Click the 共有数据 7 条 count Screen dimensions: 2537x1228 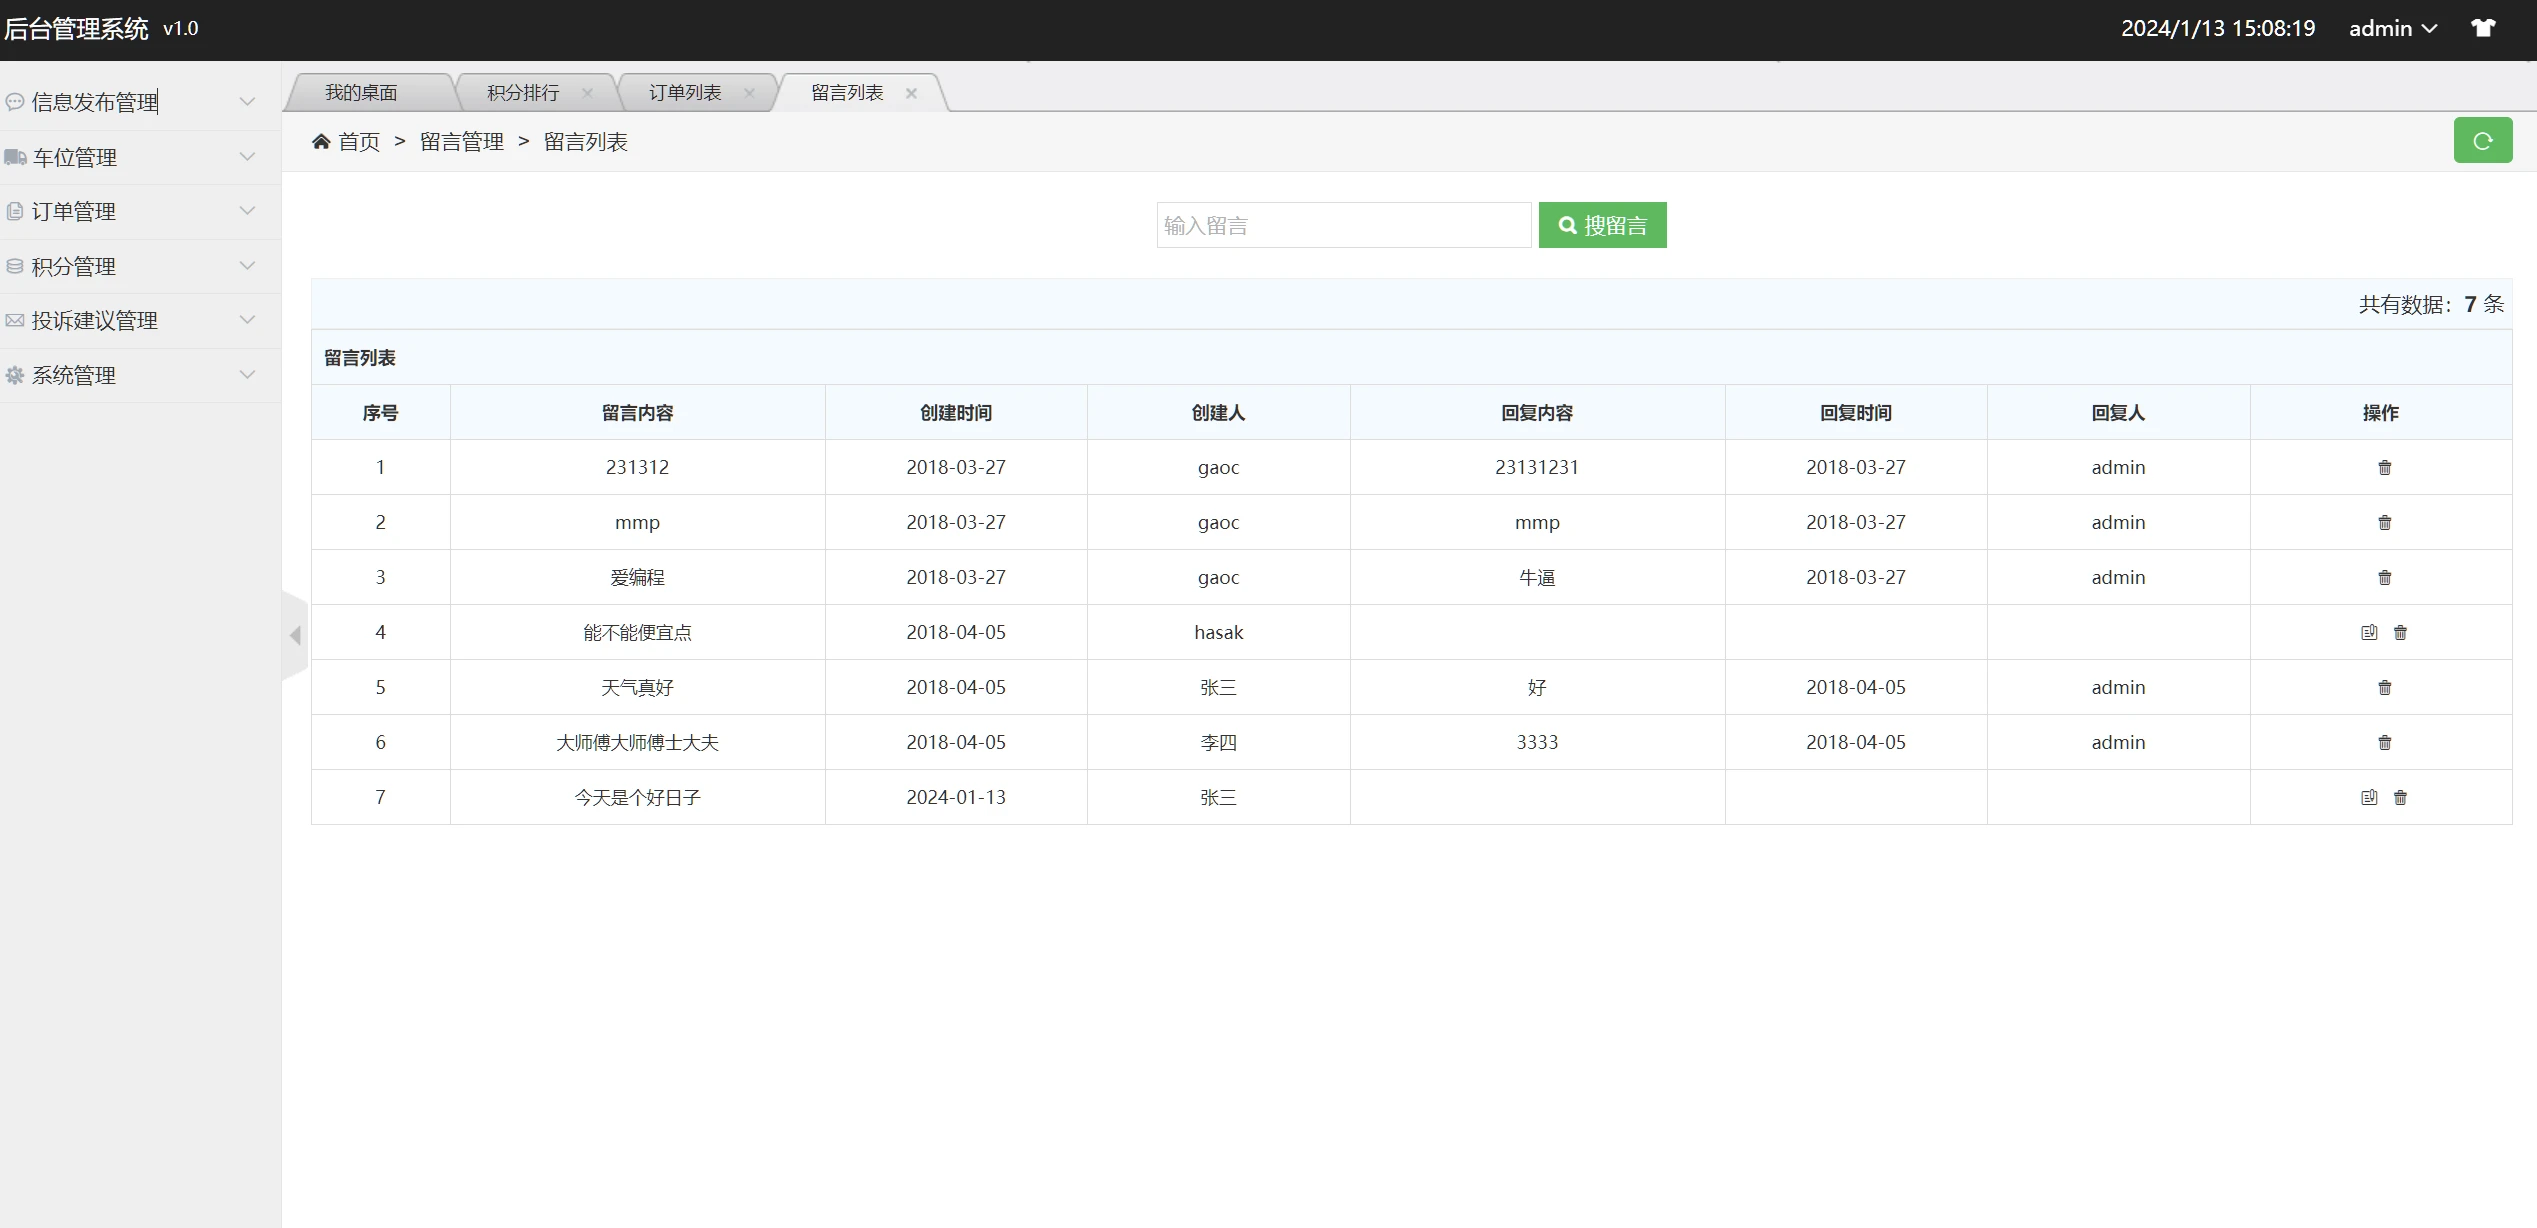(2431, 304)
